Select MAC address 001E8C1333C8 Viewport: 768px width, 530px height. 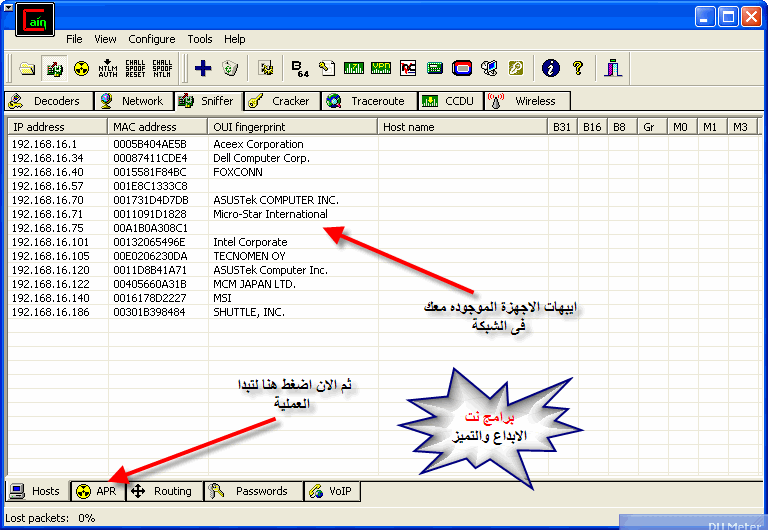click(150, 186)
